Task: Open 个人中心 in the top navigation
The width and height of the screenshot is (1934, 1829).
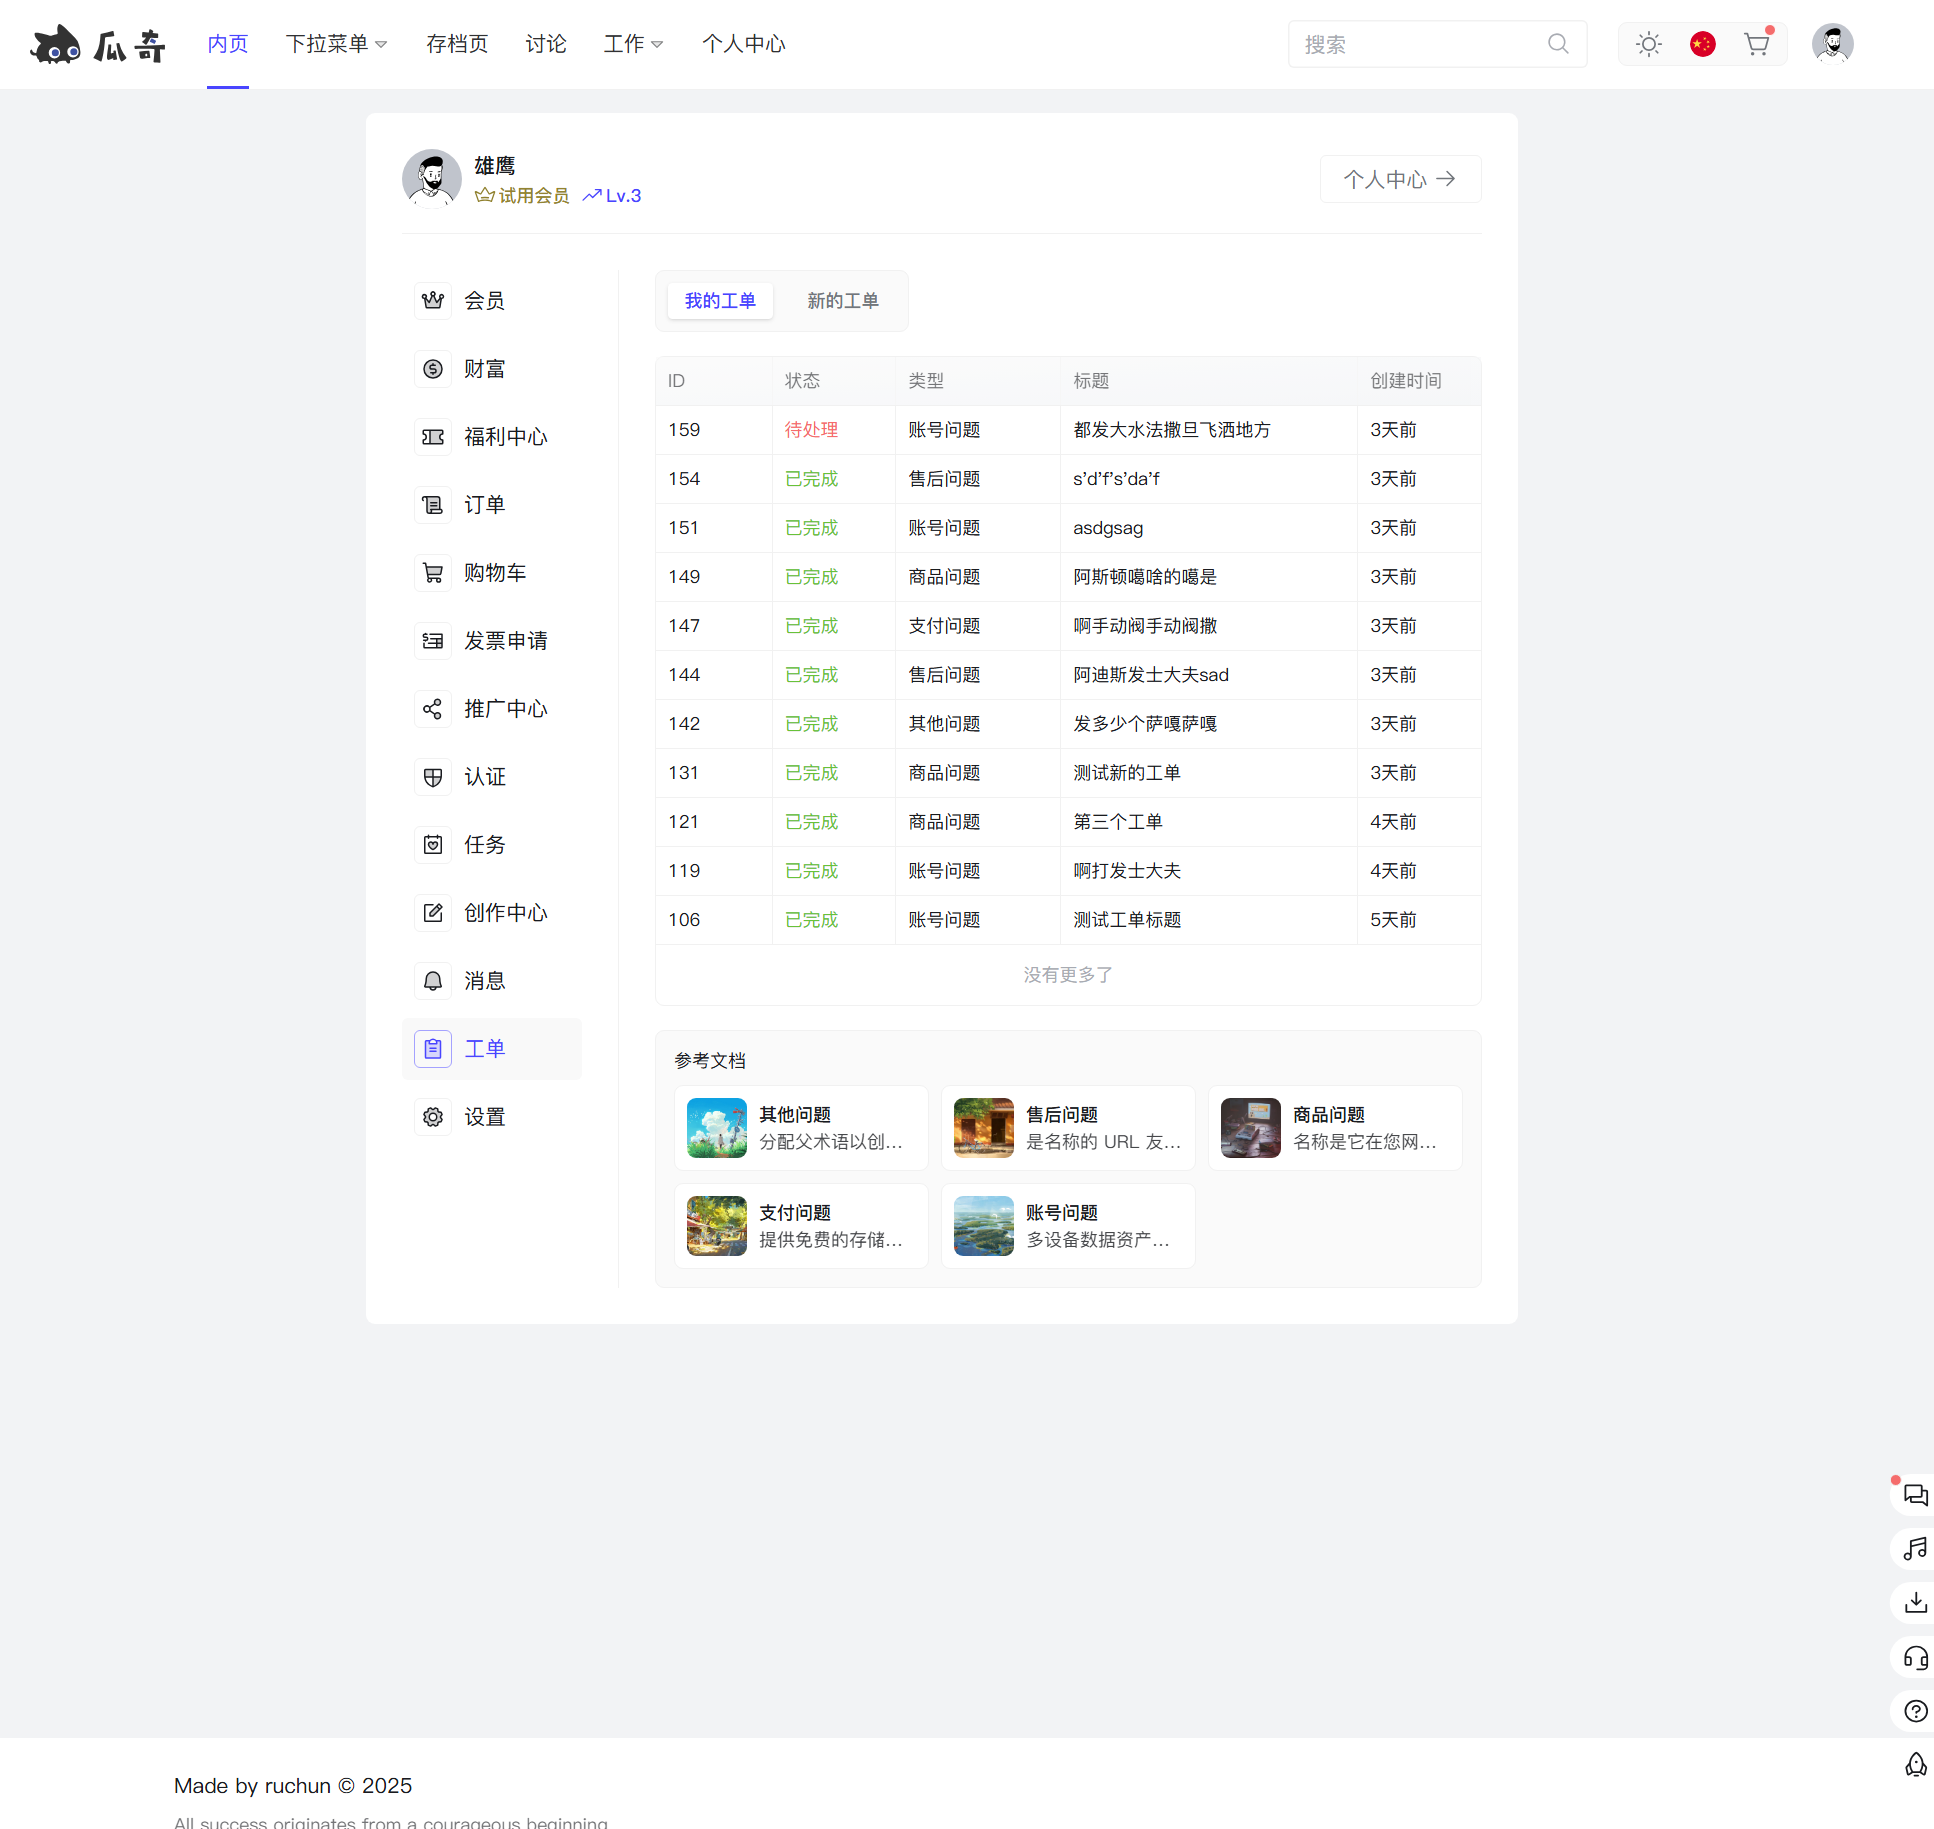Action: click(744, 44)
